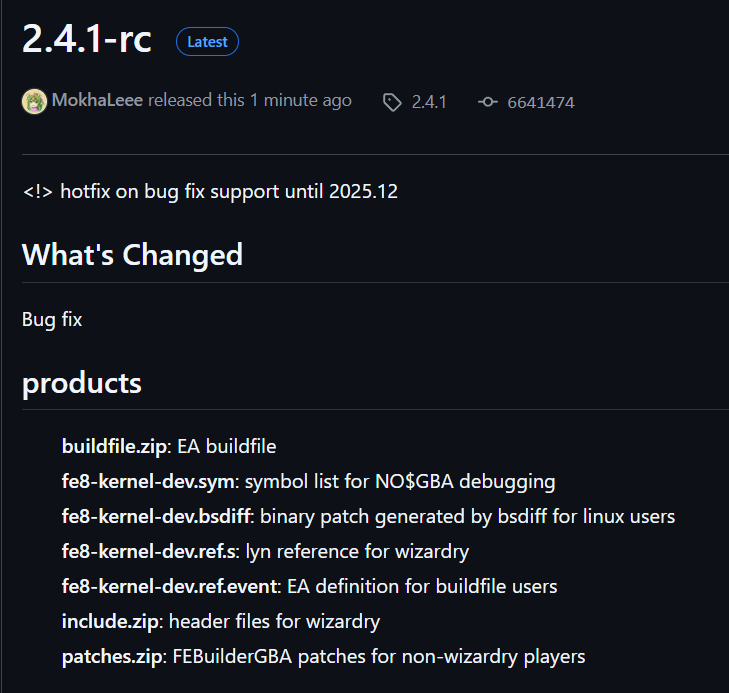This screenshot has height=693, width=729.
Task: Click include.zip in products list
Action: (x=110, y=622)
